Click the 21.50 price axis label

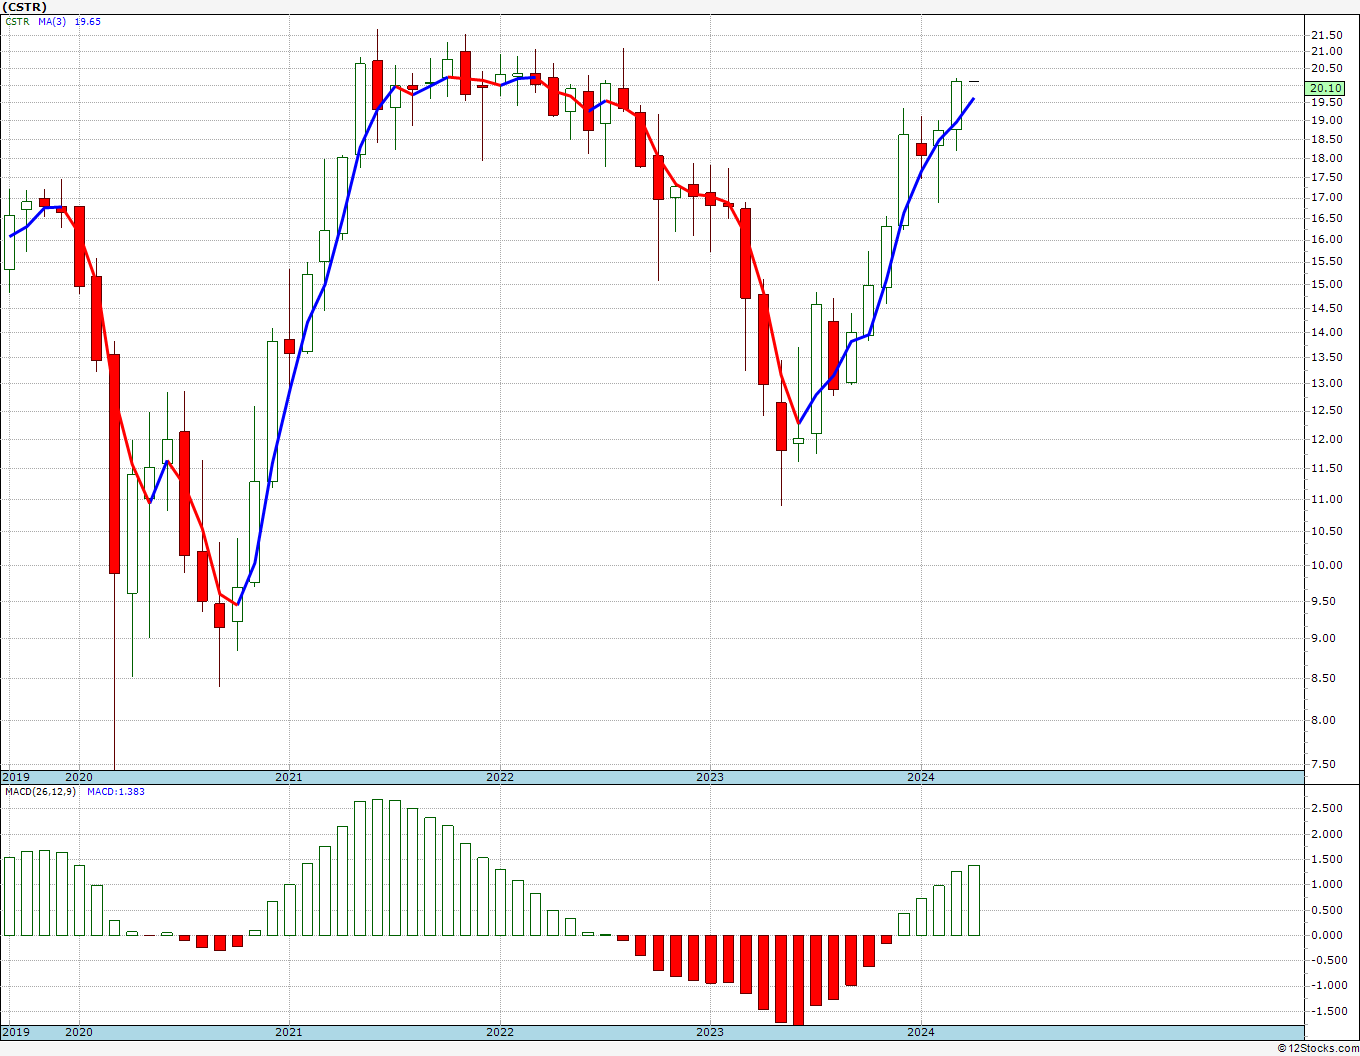[1326, 35]
